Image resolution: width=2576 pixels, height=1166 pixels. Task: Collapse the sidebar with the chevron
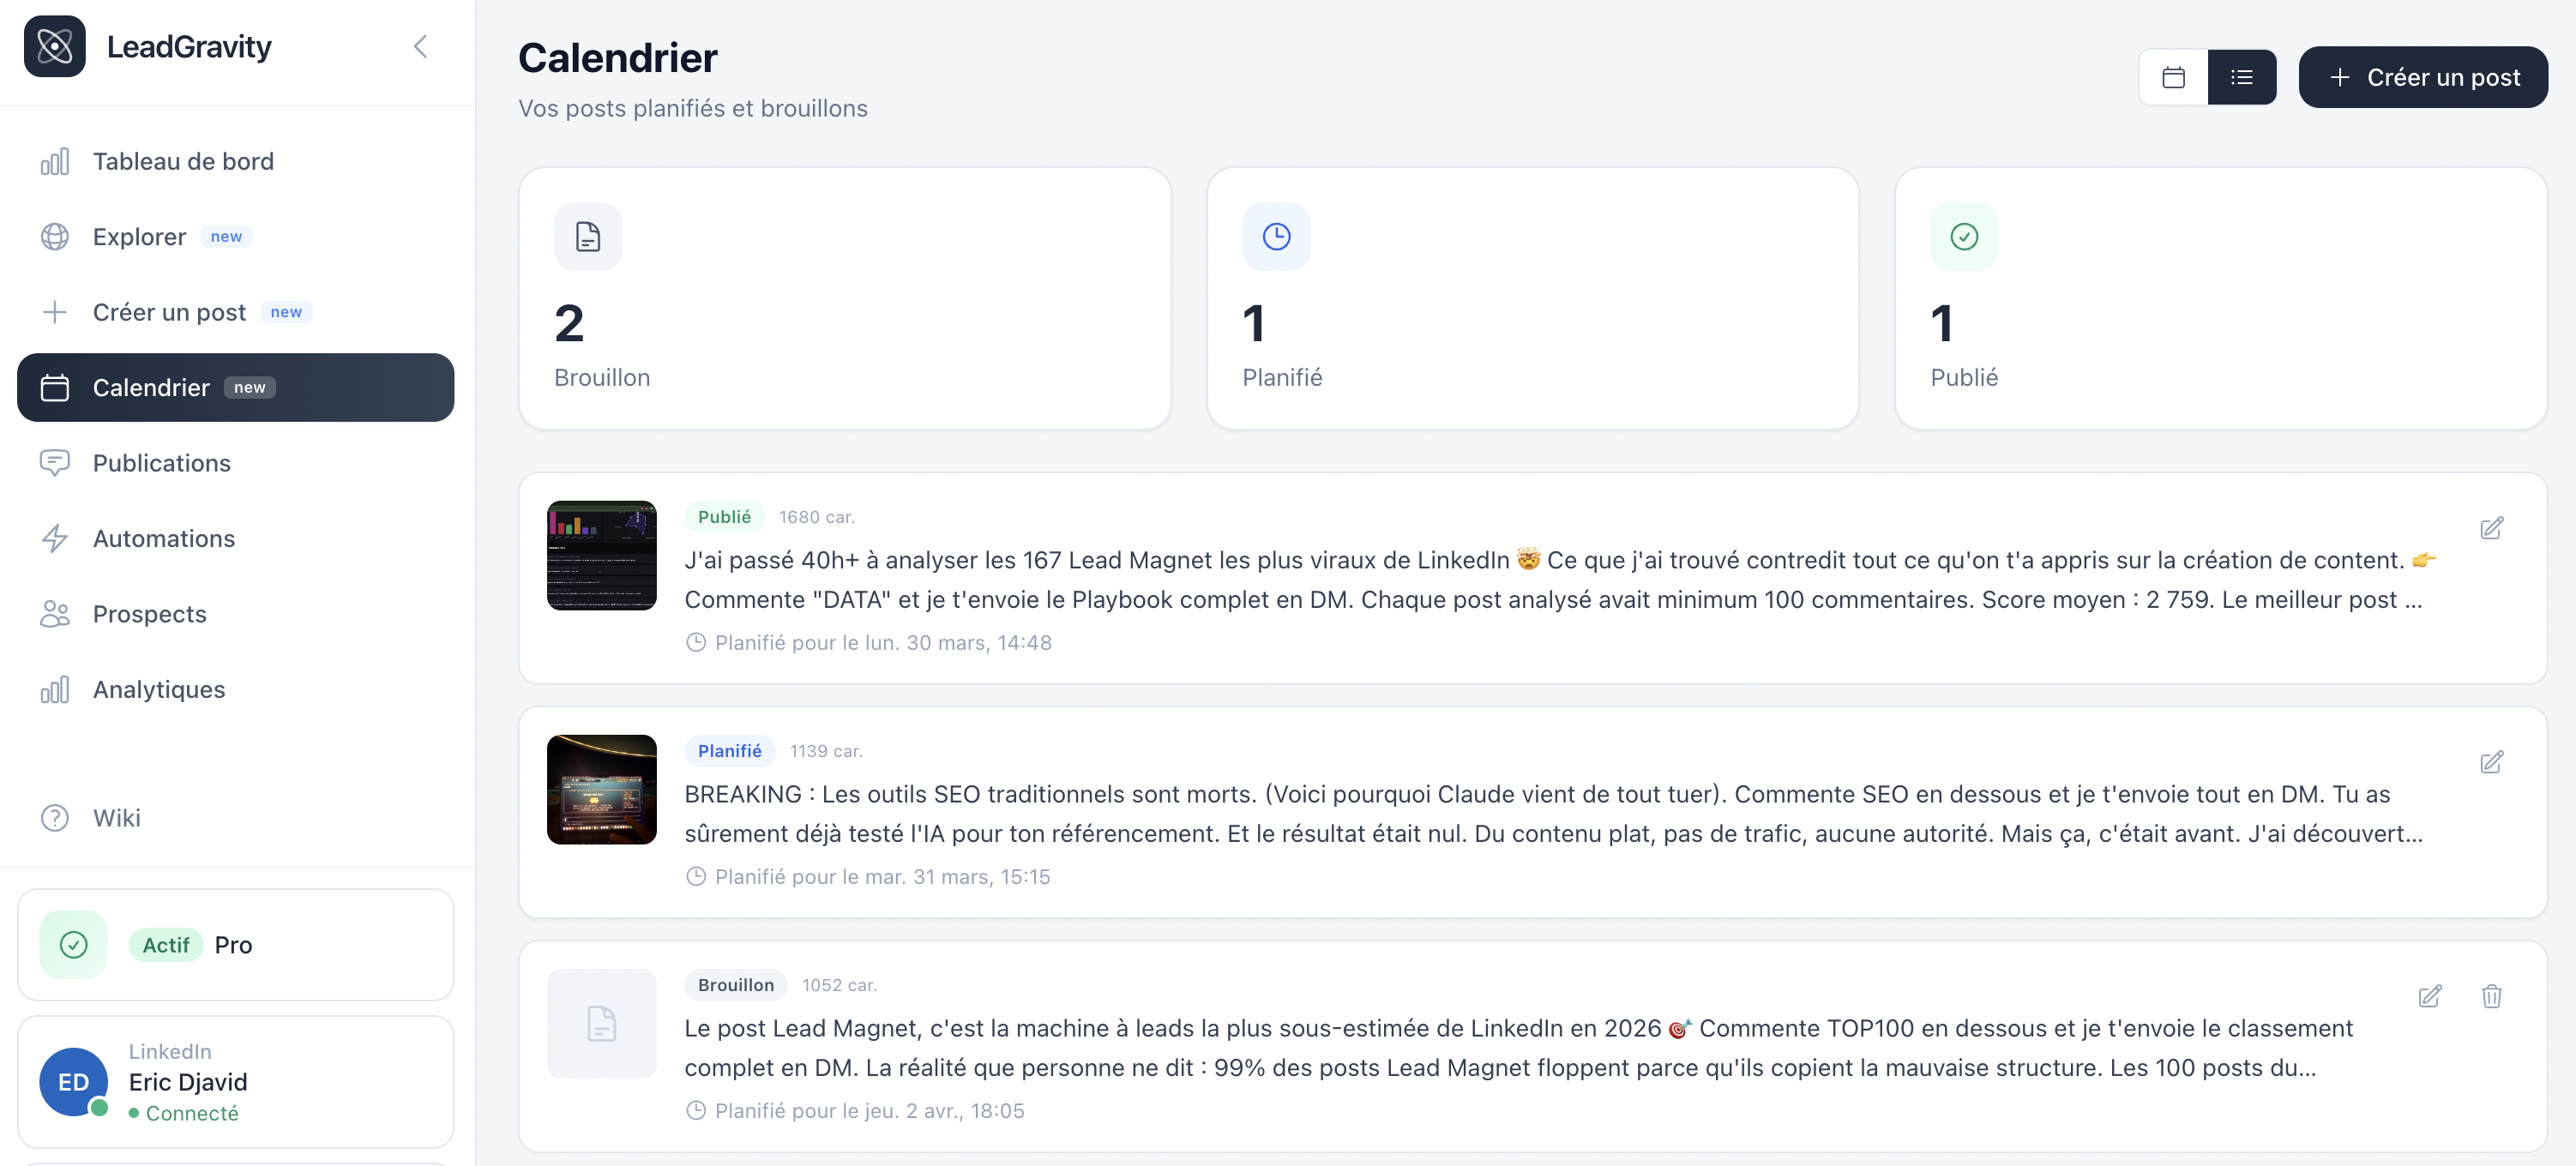coord(420,46)
